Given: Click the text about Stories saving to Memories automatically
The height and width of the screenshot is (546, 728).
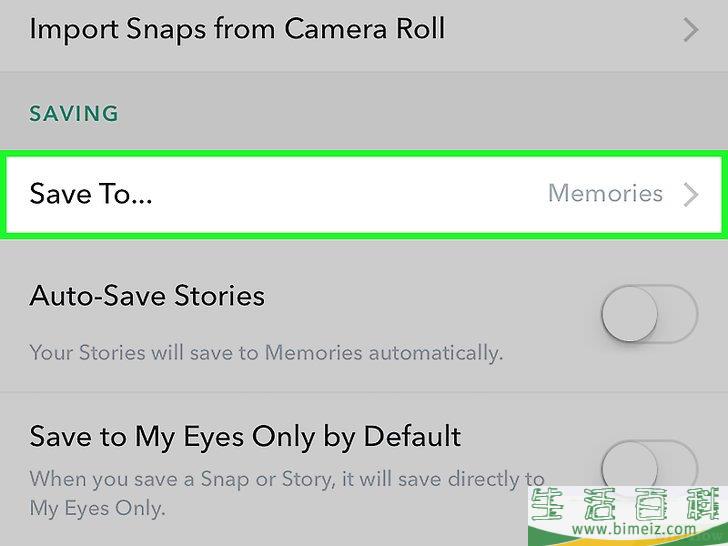Looking at the screenshot, I should tap(266, 353).
